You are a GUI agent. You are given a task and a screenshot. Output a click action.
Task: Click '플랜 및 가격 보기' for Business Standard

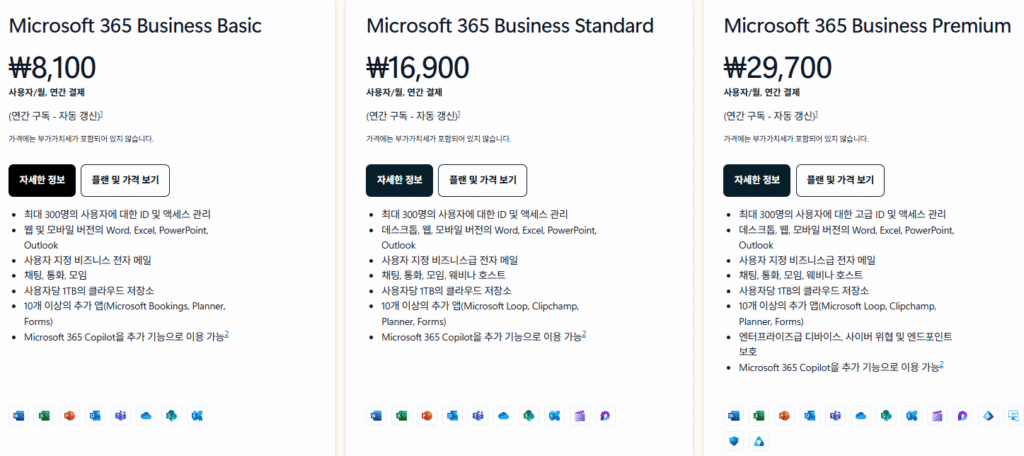click(x=482, y=180)
